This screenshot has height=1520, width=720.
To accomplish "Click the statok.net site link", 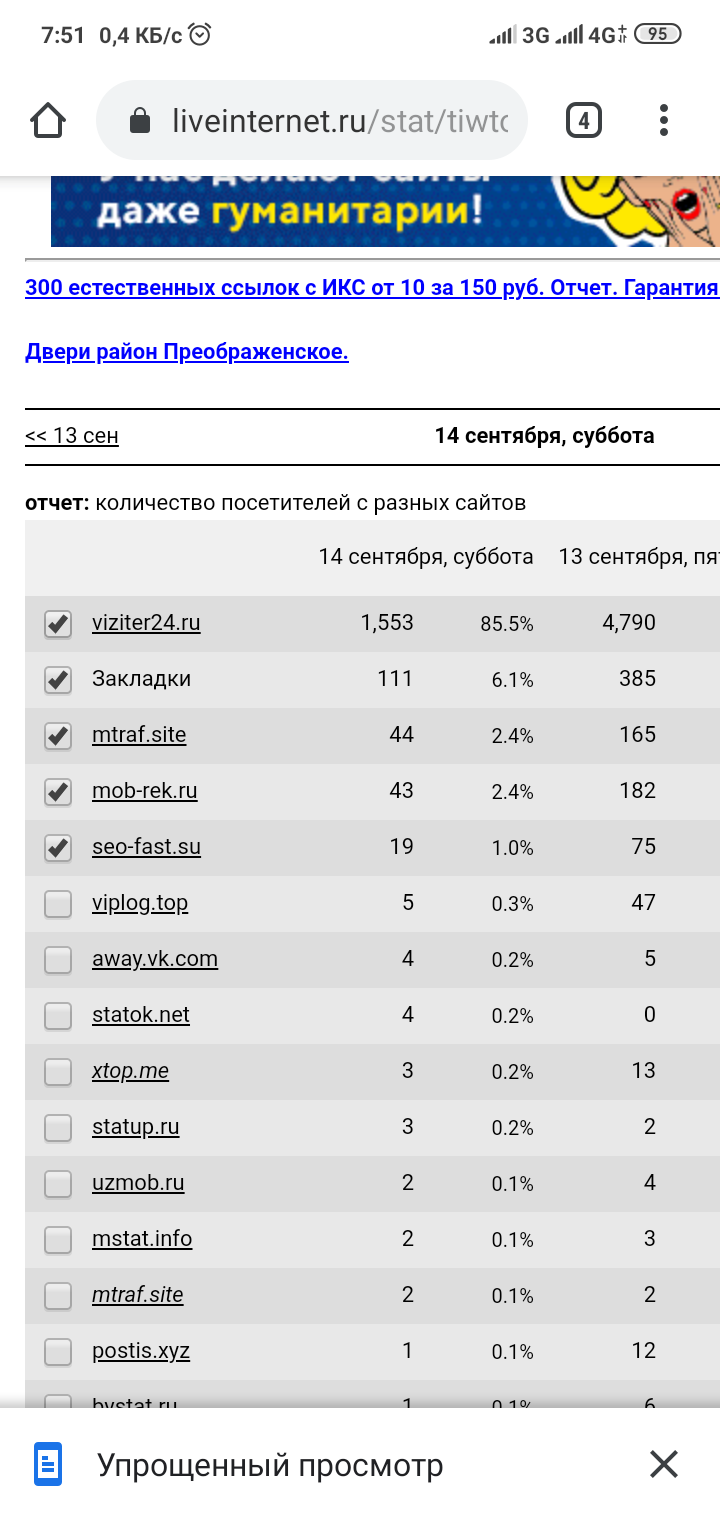I will coord(140,1015).
